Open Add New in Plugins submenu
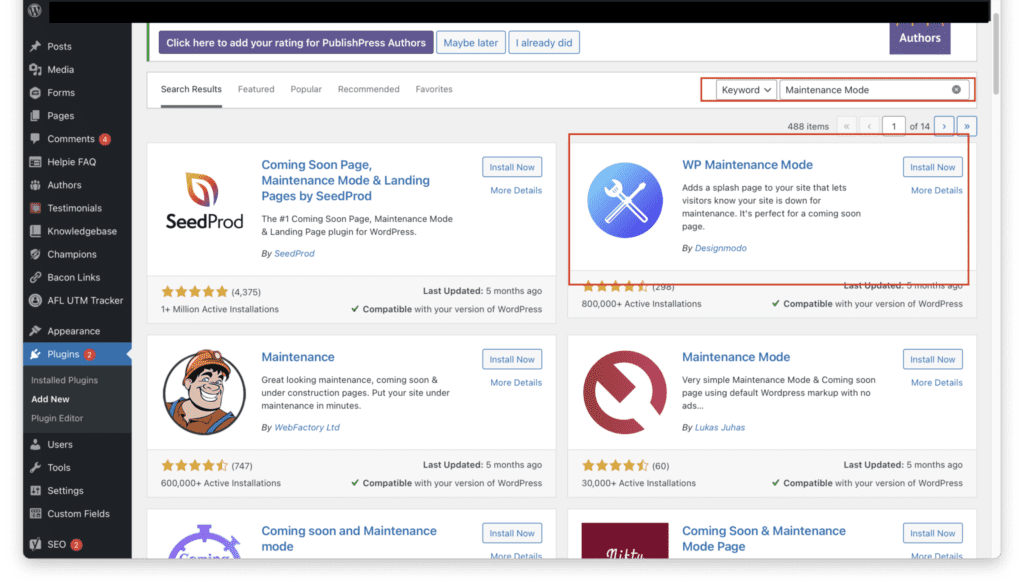Screen dimensions: 1024x586 (50, 399)
